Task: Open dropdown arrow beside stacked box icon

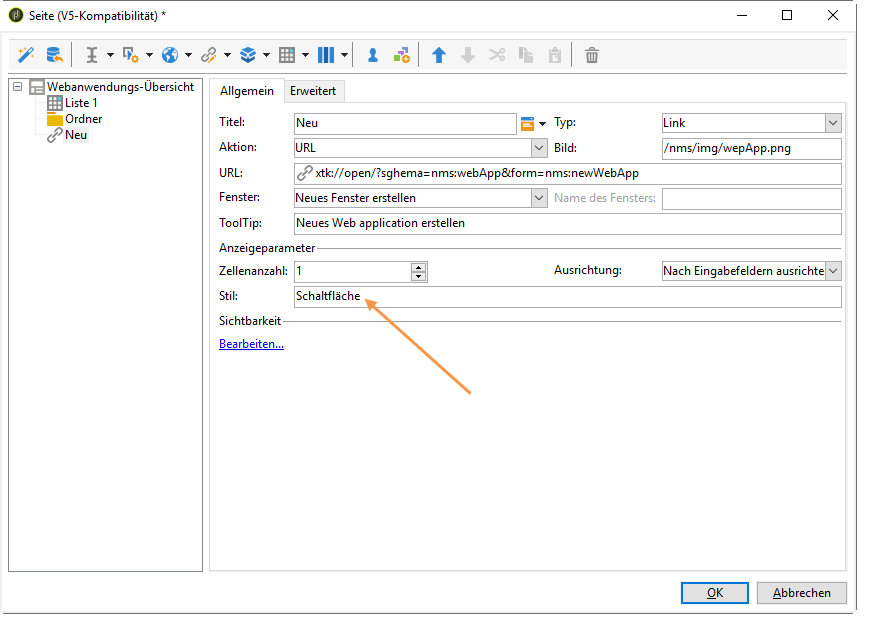Action: [266, 55]
